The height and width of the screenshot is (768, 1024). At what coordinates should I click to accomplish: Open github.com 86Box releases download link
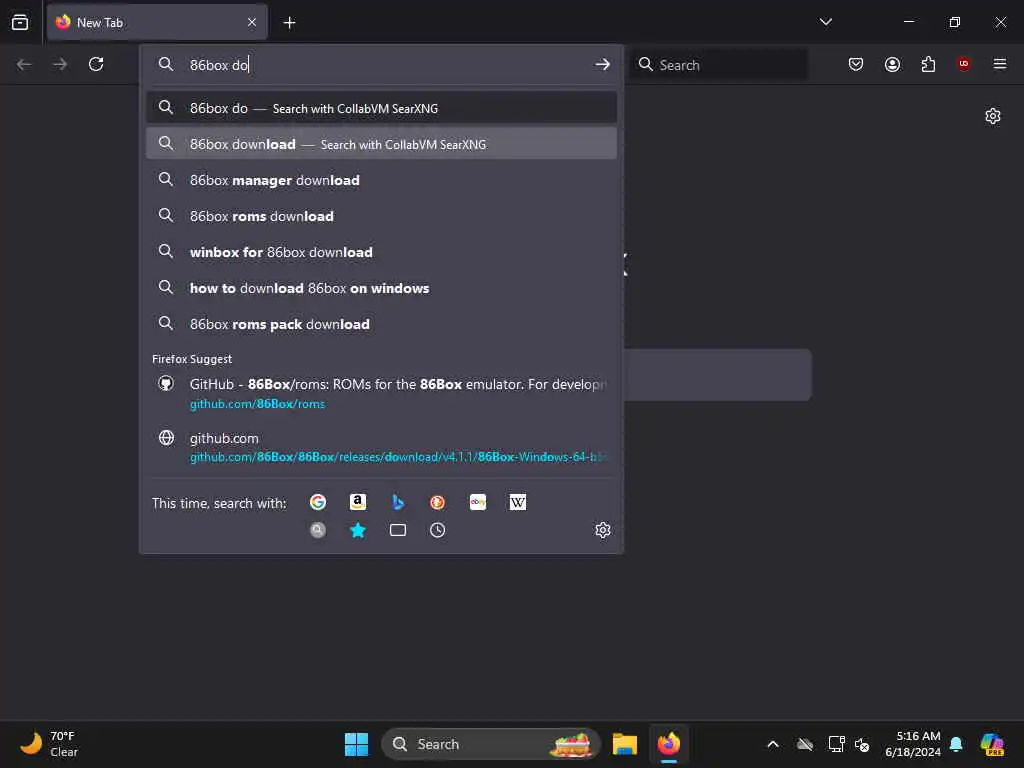(x=381, y=447)
